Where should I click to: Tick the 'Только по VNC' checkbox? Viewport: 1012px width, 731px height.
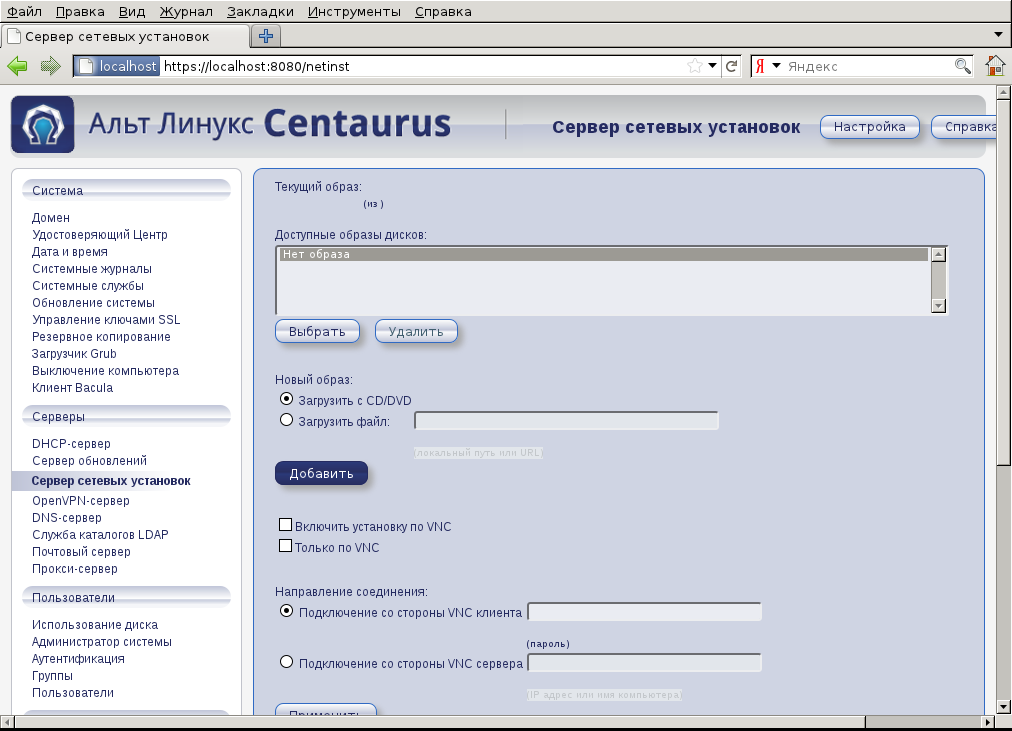285,546
